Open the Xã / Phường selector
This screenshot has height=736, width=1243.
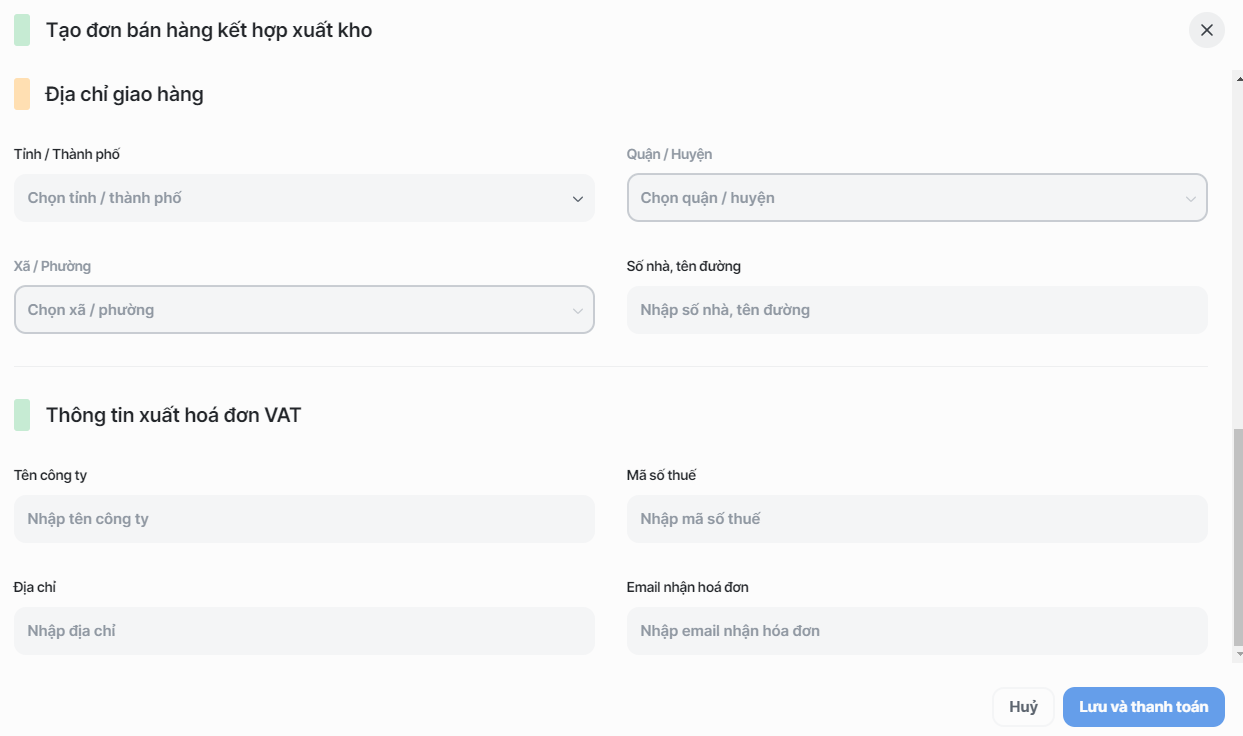304,310
